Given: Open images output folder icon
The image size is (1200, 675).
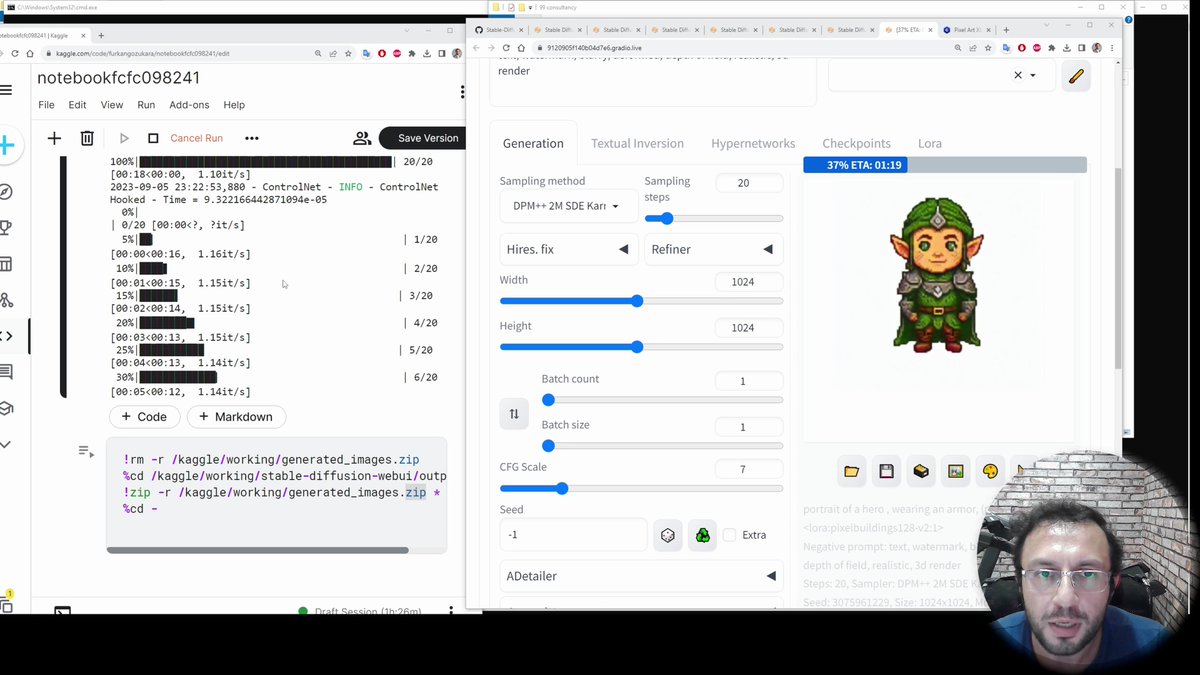Looking at the screenshot, I should (852, 471).
